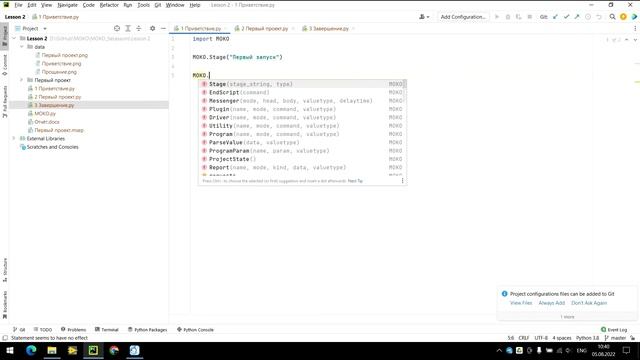This screenshot has width=640, height=360.
Task: Click 'Don't Ask Again' link
Action: click(x=589, y=303)
